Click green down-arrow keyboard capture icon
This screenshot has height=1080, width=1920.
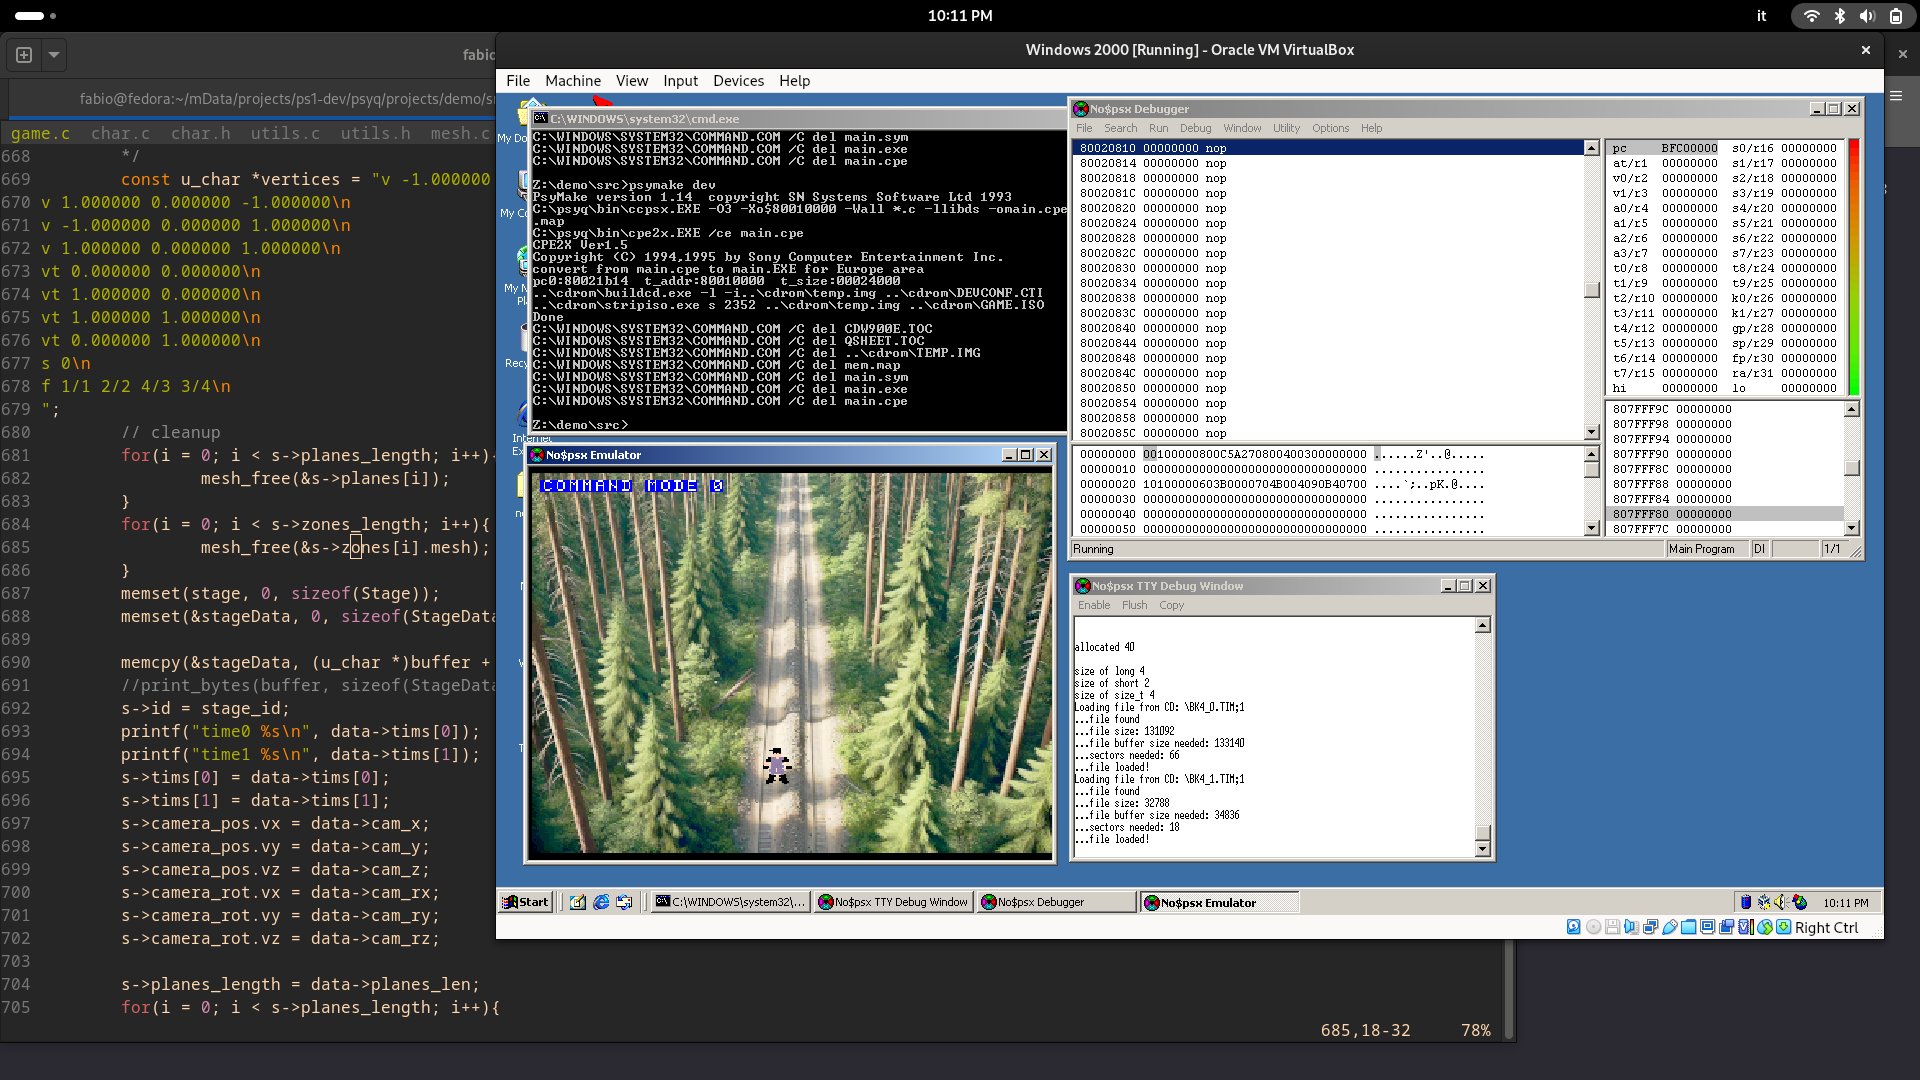[1784, 927]
